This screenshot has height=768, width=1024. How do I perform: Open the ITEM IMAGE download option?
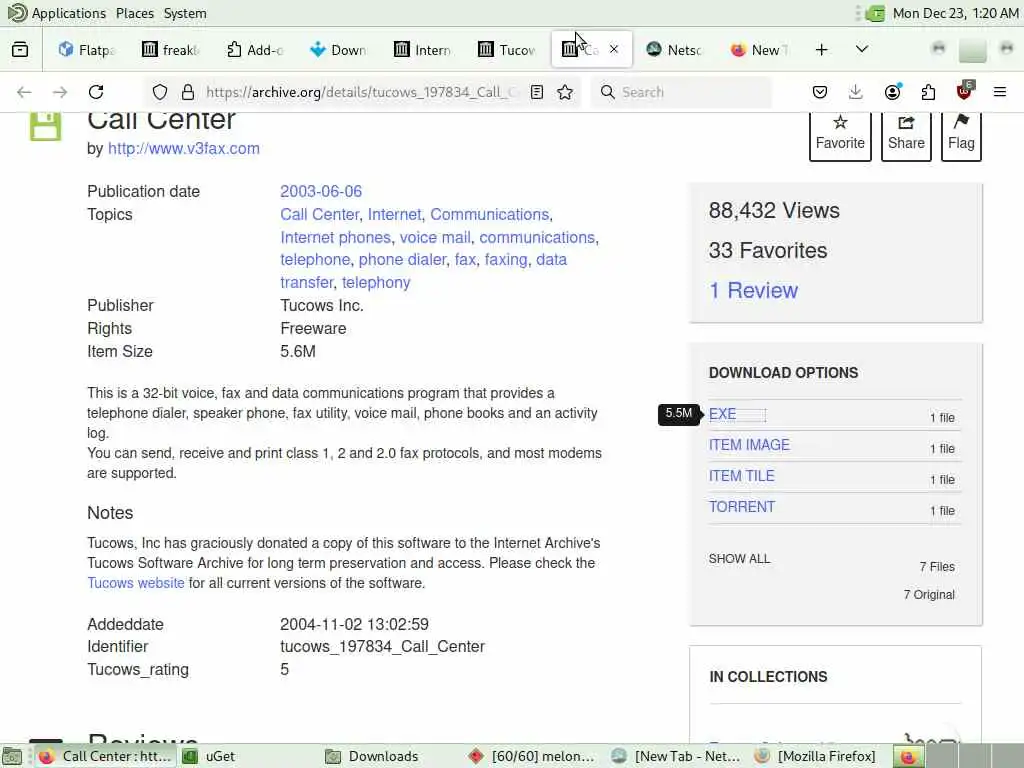[749, 445]
